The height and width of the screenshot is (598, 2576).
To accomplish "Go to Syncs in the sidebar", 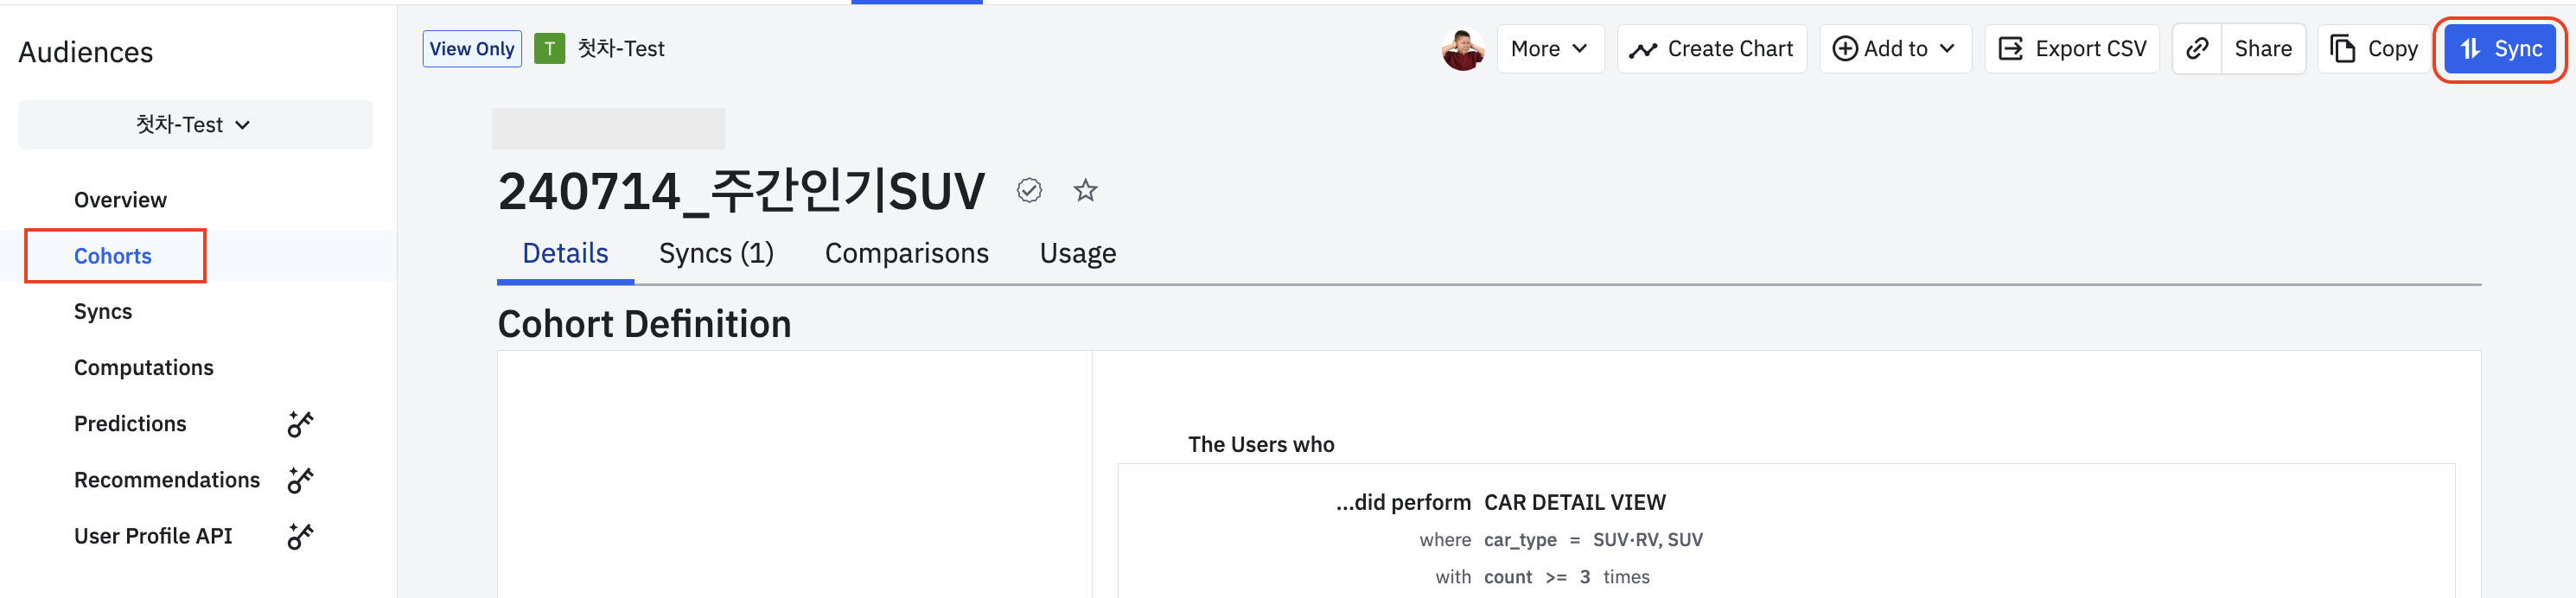I will [x=103, y=312].
